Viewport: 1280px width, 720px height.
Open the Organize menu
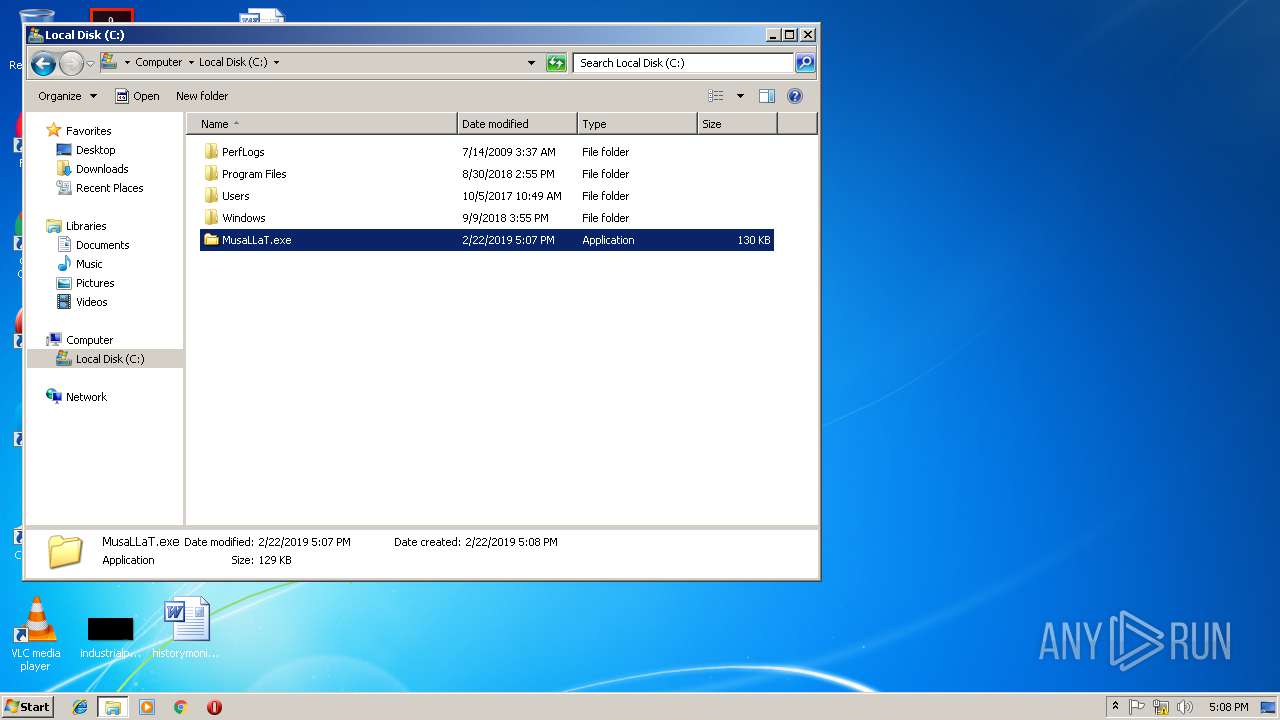point(68,96)
